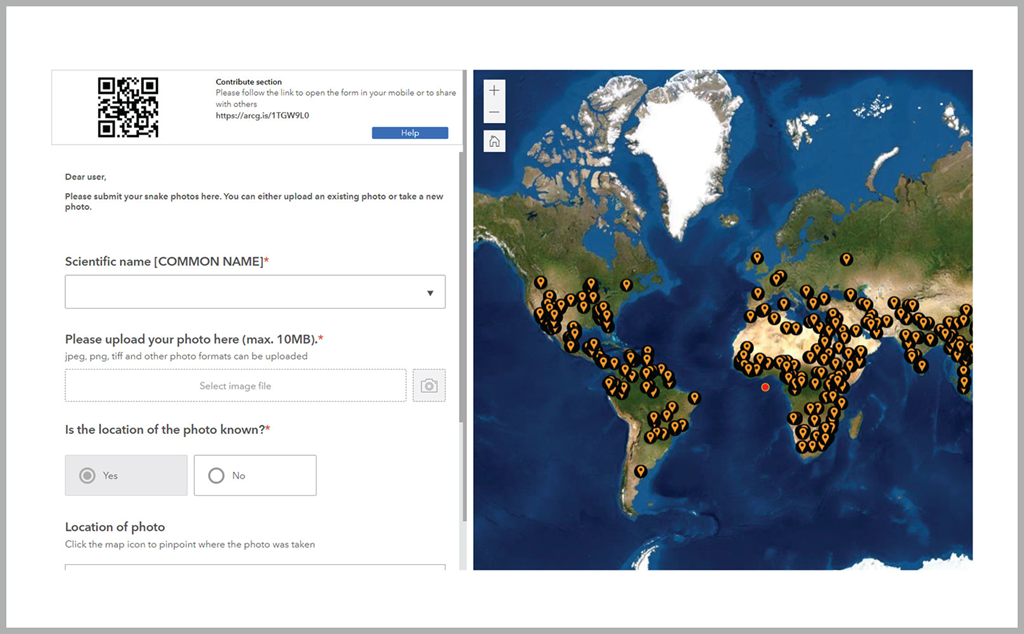Click the QR code for the contribute form

pyautogui.click(x=129, y=107)
